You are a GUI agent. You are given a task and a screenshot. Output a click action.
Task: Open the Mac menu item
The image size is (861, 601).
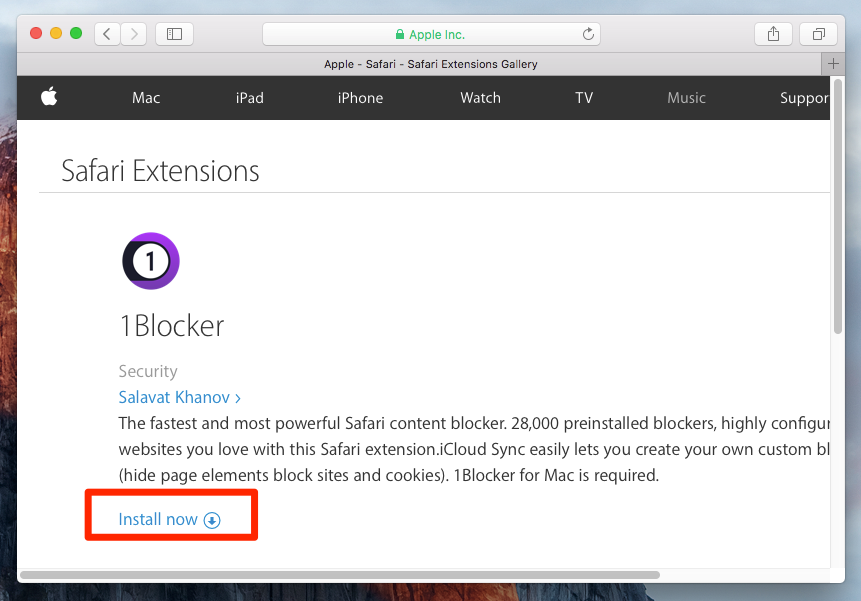pos(146,98)
